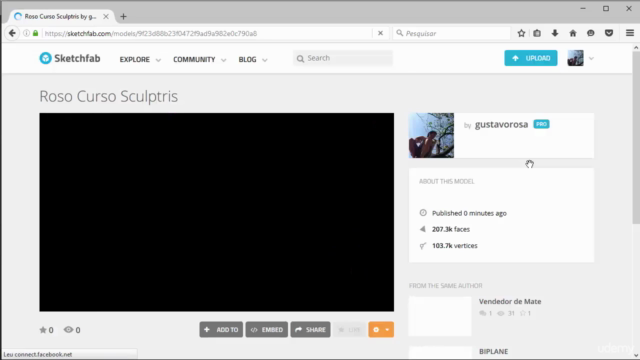Go to the browser home page icon
The image size is (640, 360).
click(x=573, y=33)
